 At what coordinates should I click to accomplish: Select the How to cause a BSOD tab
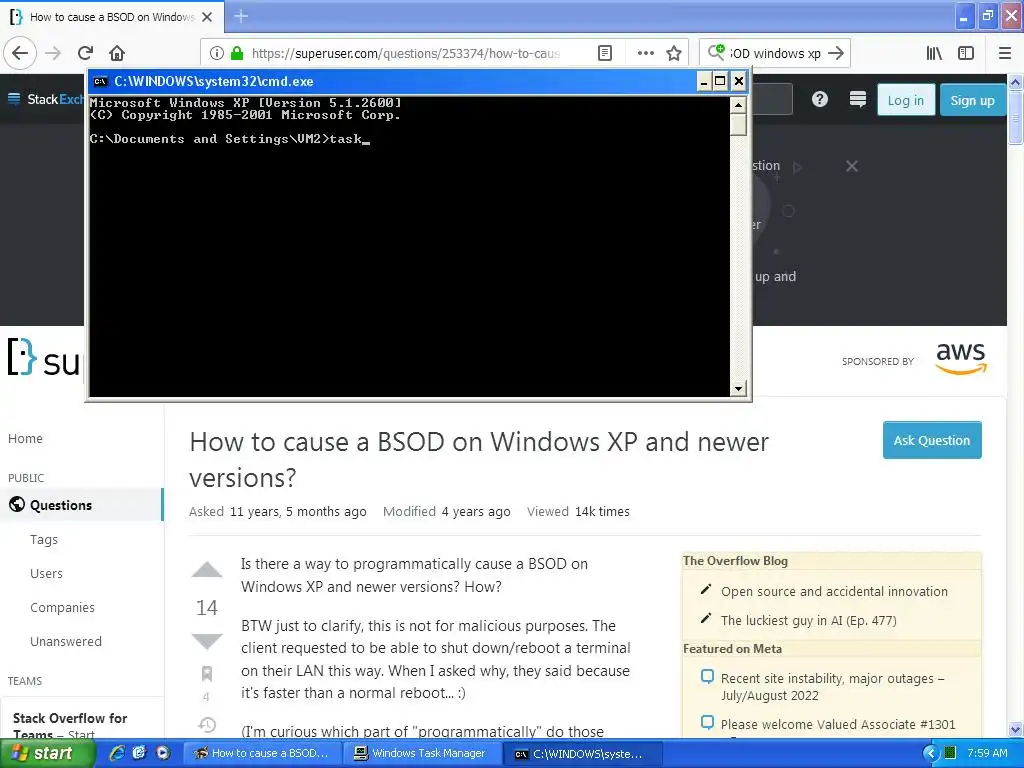[112, 17]
